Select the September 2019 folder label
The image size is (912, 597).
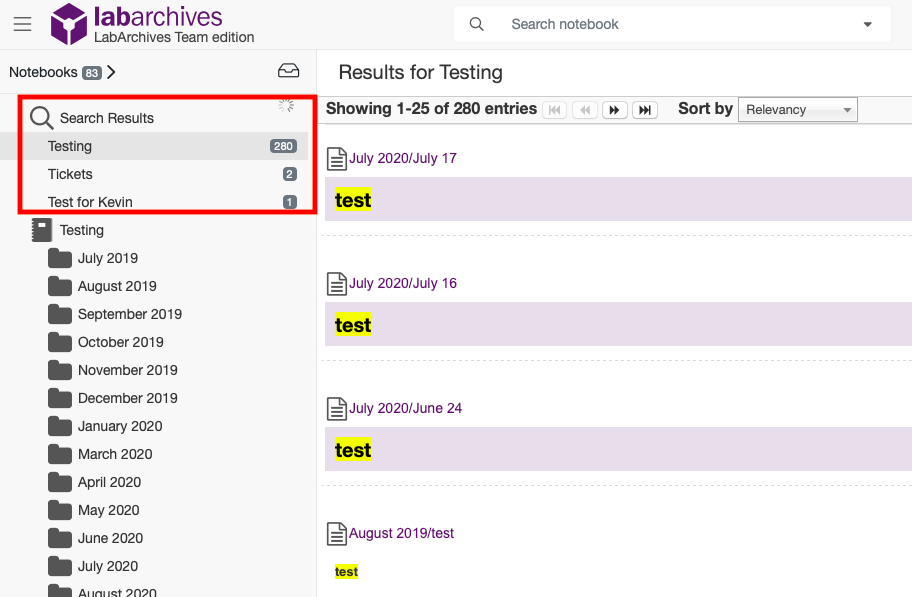pyautogui.click(x=130, y=314)
